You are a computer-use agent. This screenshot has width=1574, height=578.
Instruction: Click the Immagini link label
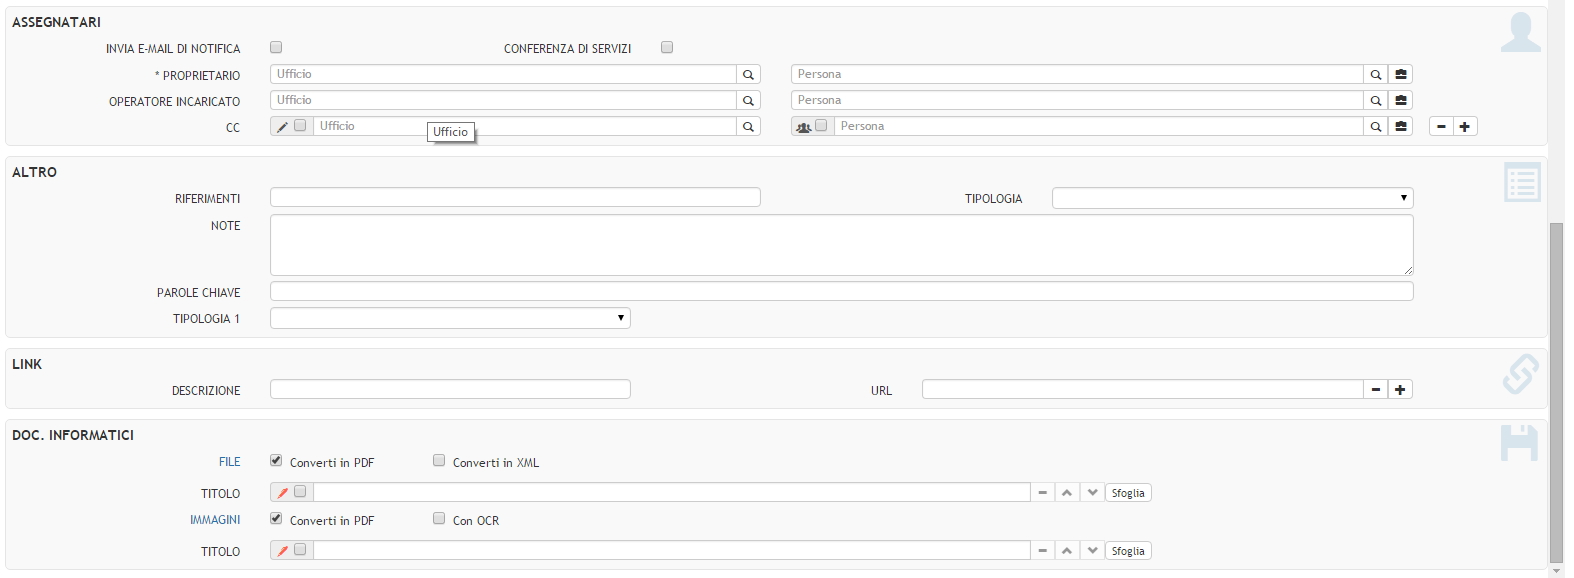click(215, 520)
